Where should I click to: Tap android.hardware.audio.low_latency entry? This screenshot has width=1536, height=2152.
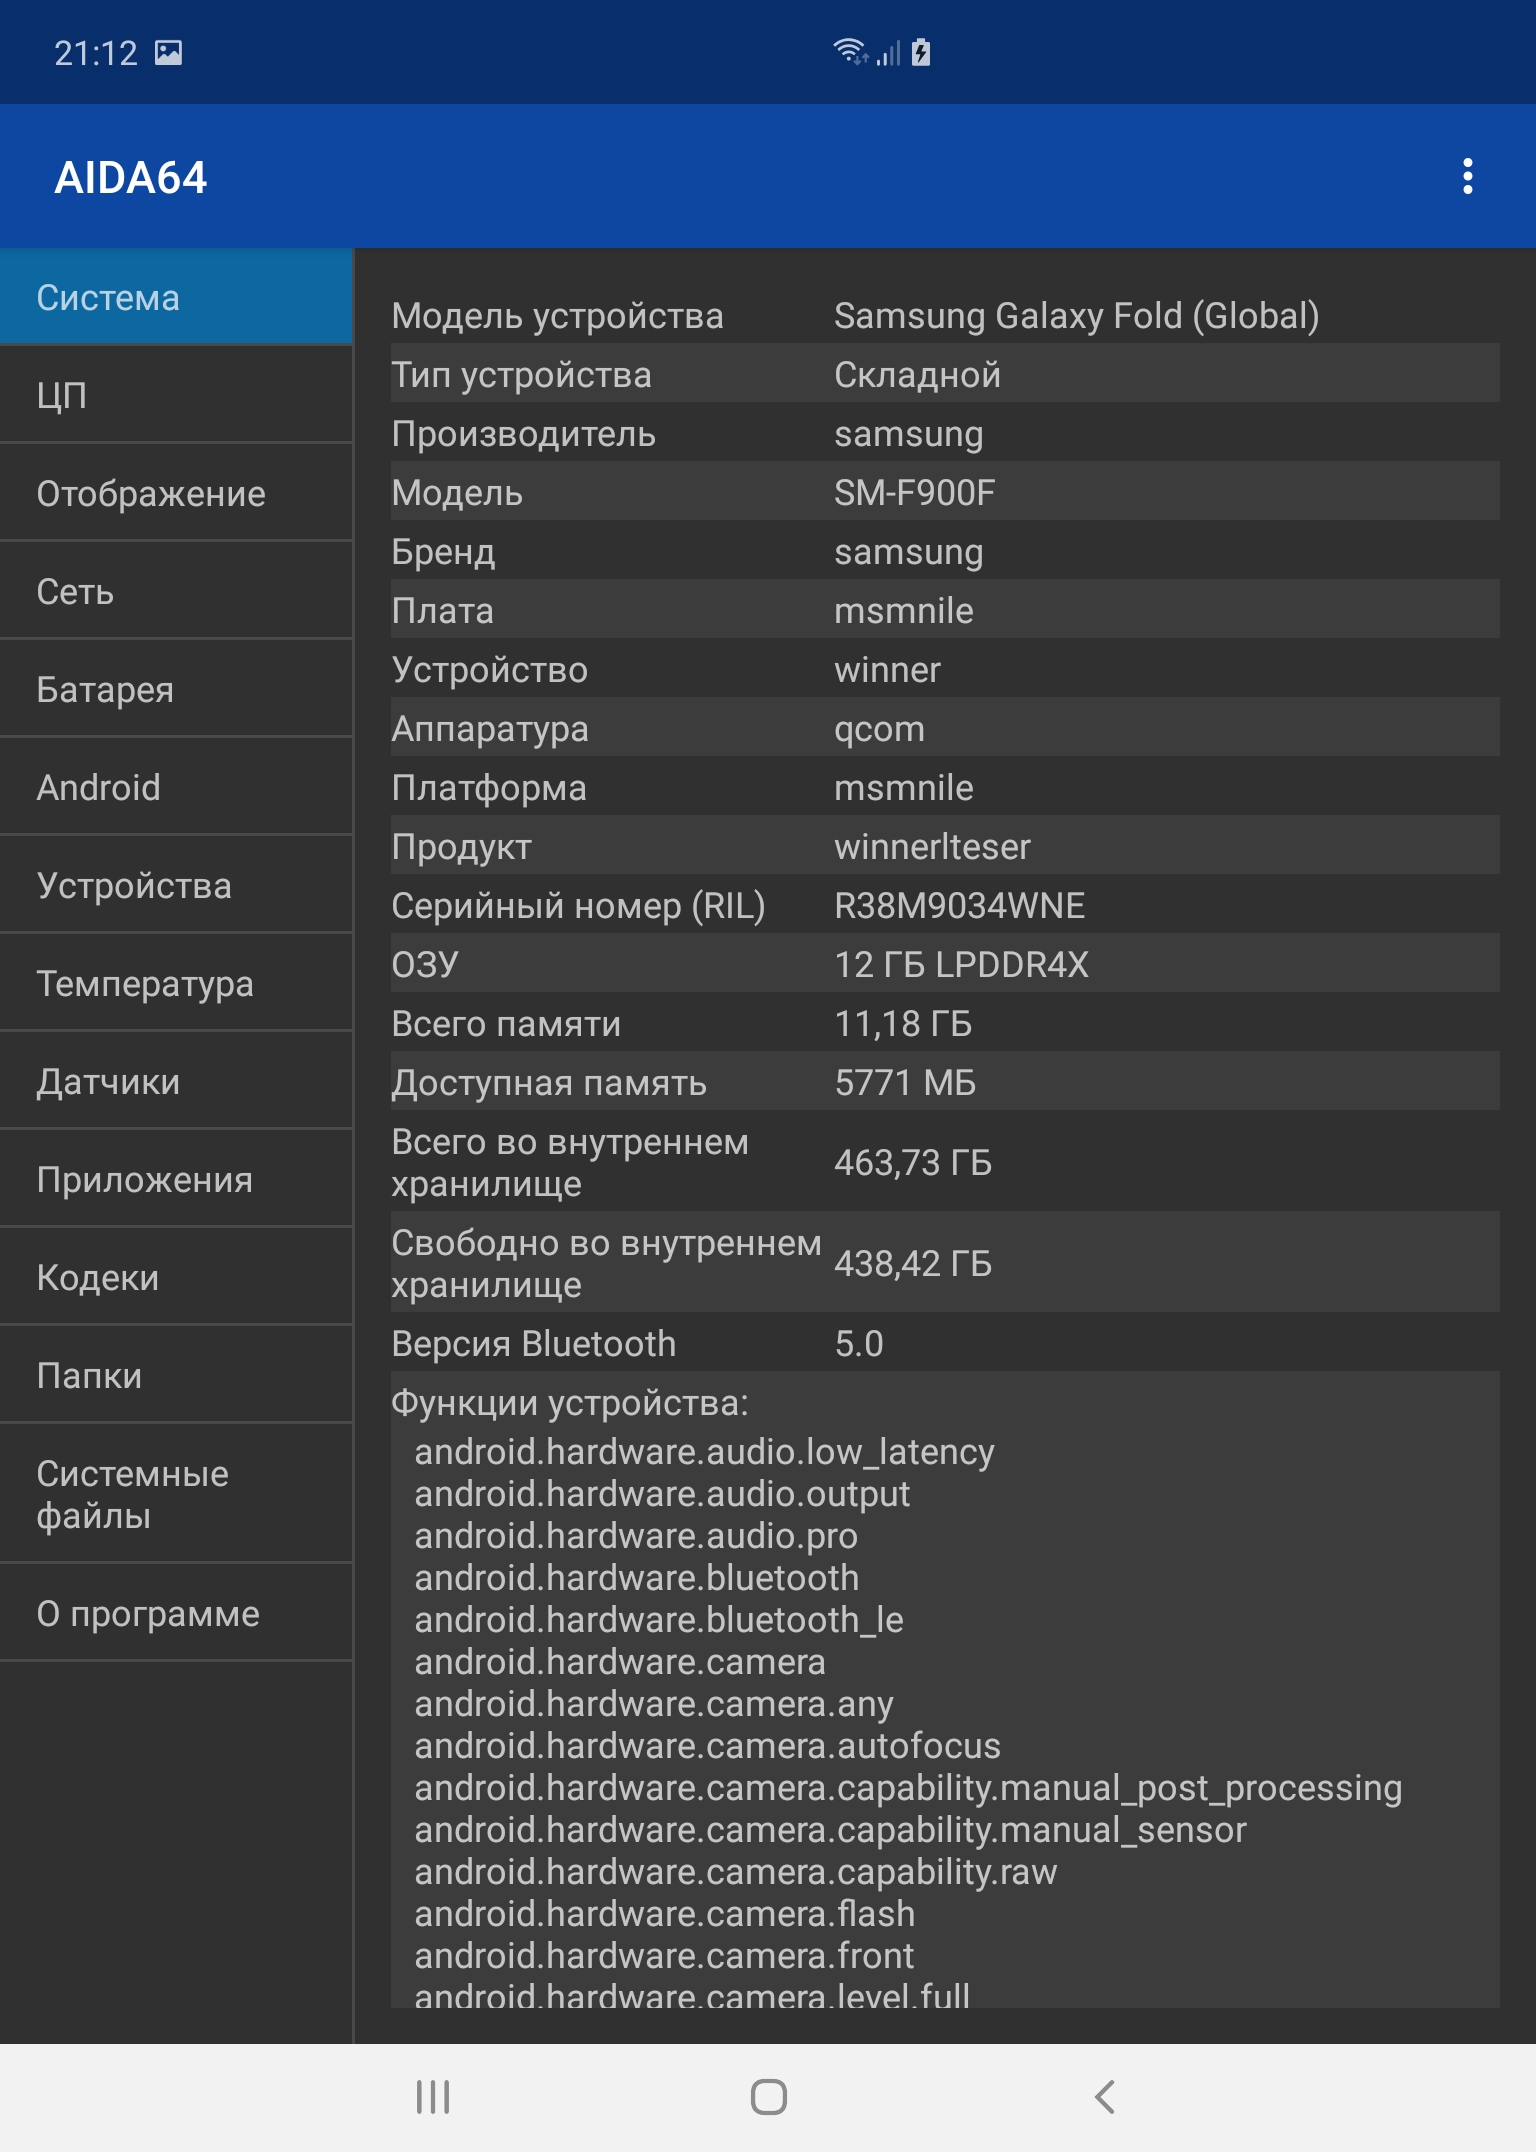(x=704, y=1451)
